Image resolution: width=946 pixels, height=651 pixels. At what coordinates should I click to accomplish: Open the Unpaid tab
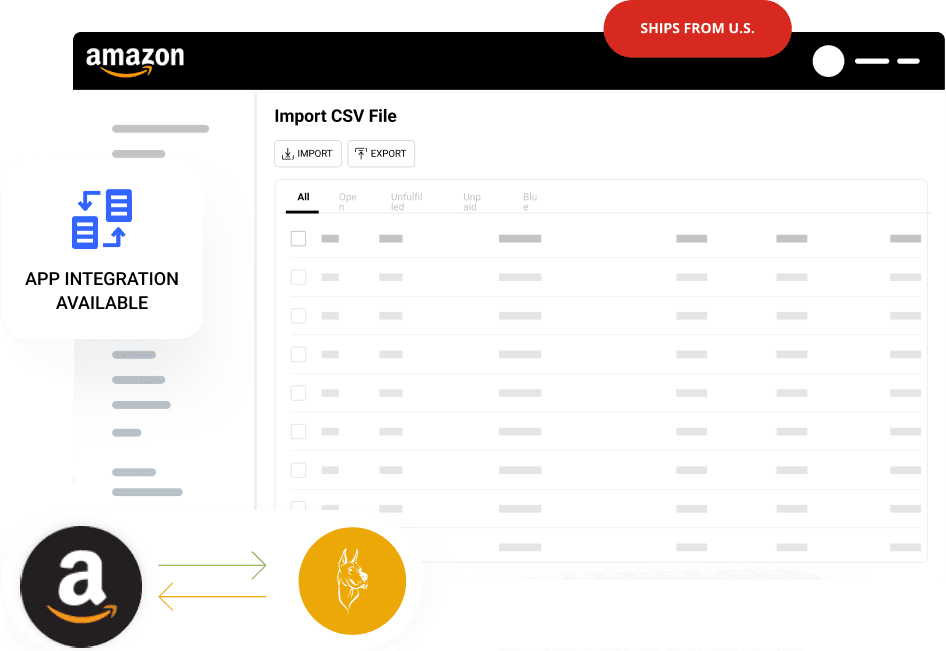tap(470, 200)
